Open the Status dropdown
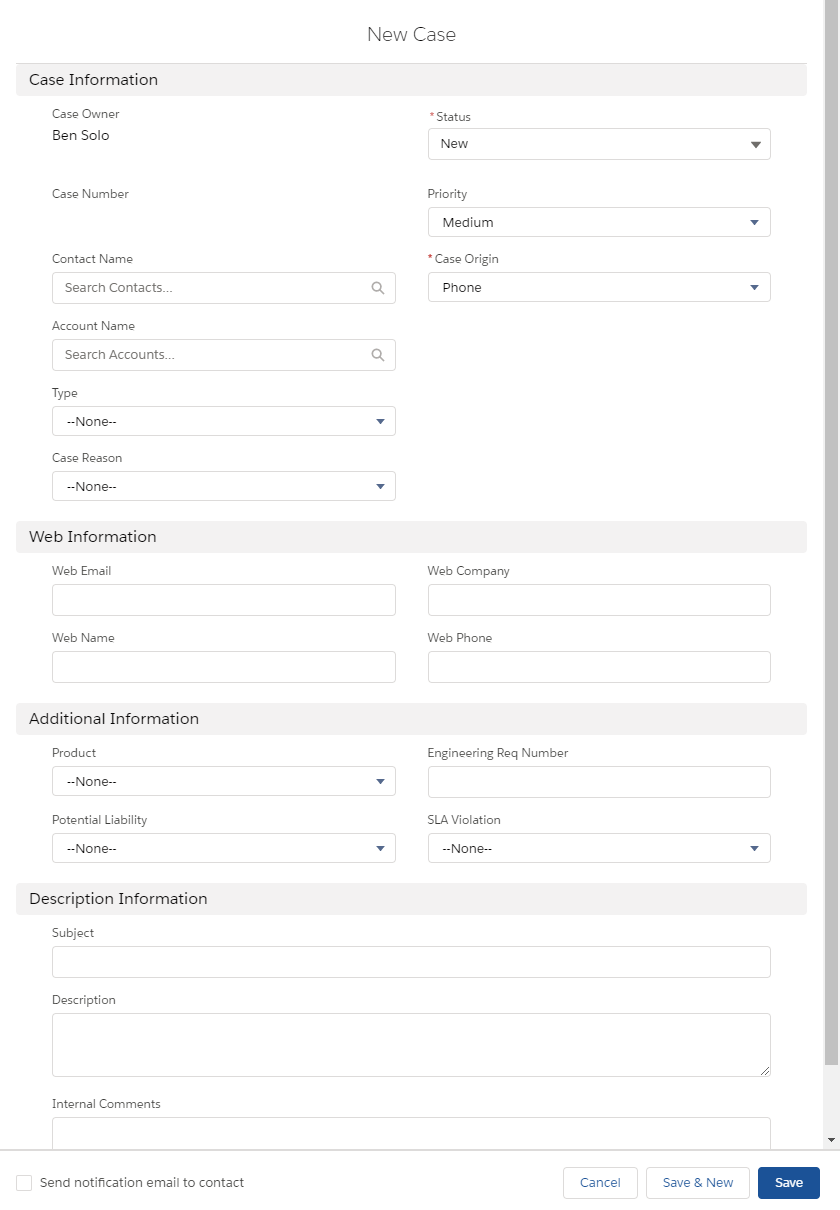This screenshot has height=1210, width=840. (599, 144)
